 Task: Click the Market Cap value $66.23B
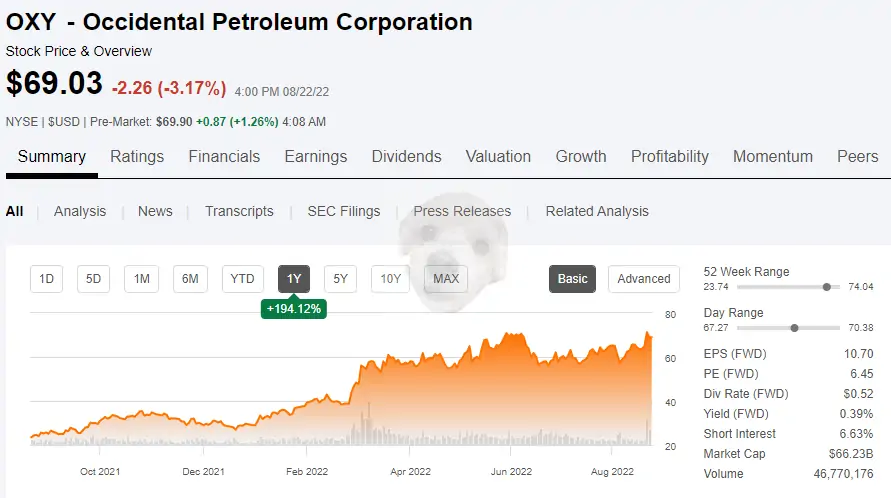point(851,454)
